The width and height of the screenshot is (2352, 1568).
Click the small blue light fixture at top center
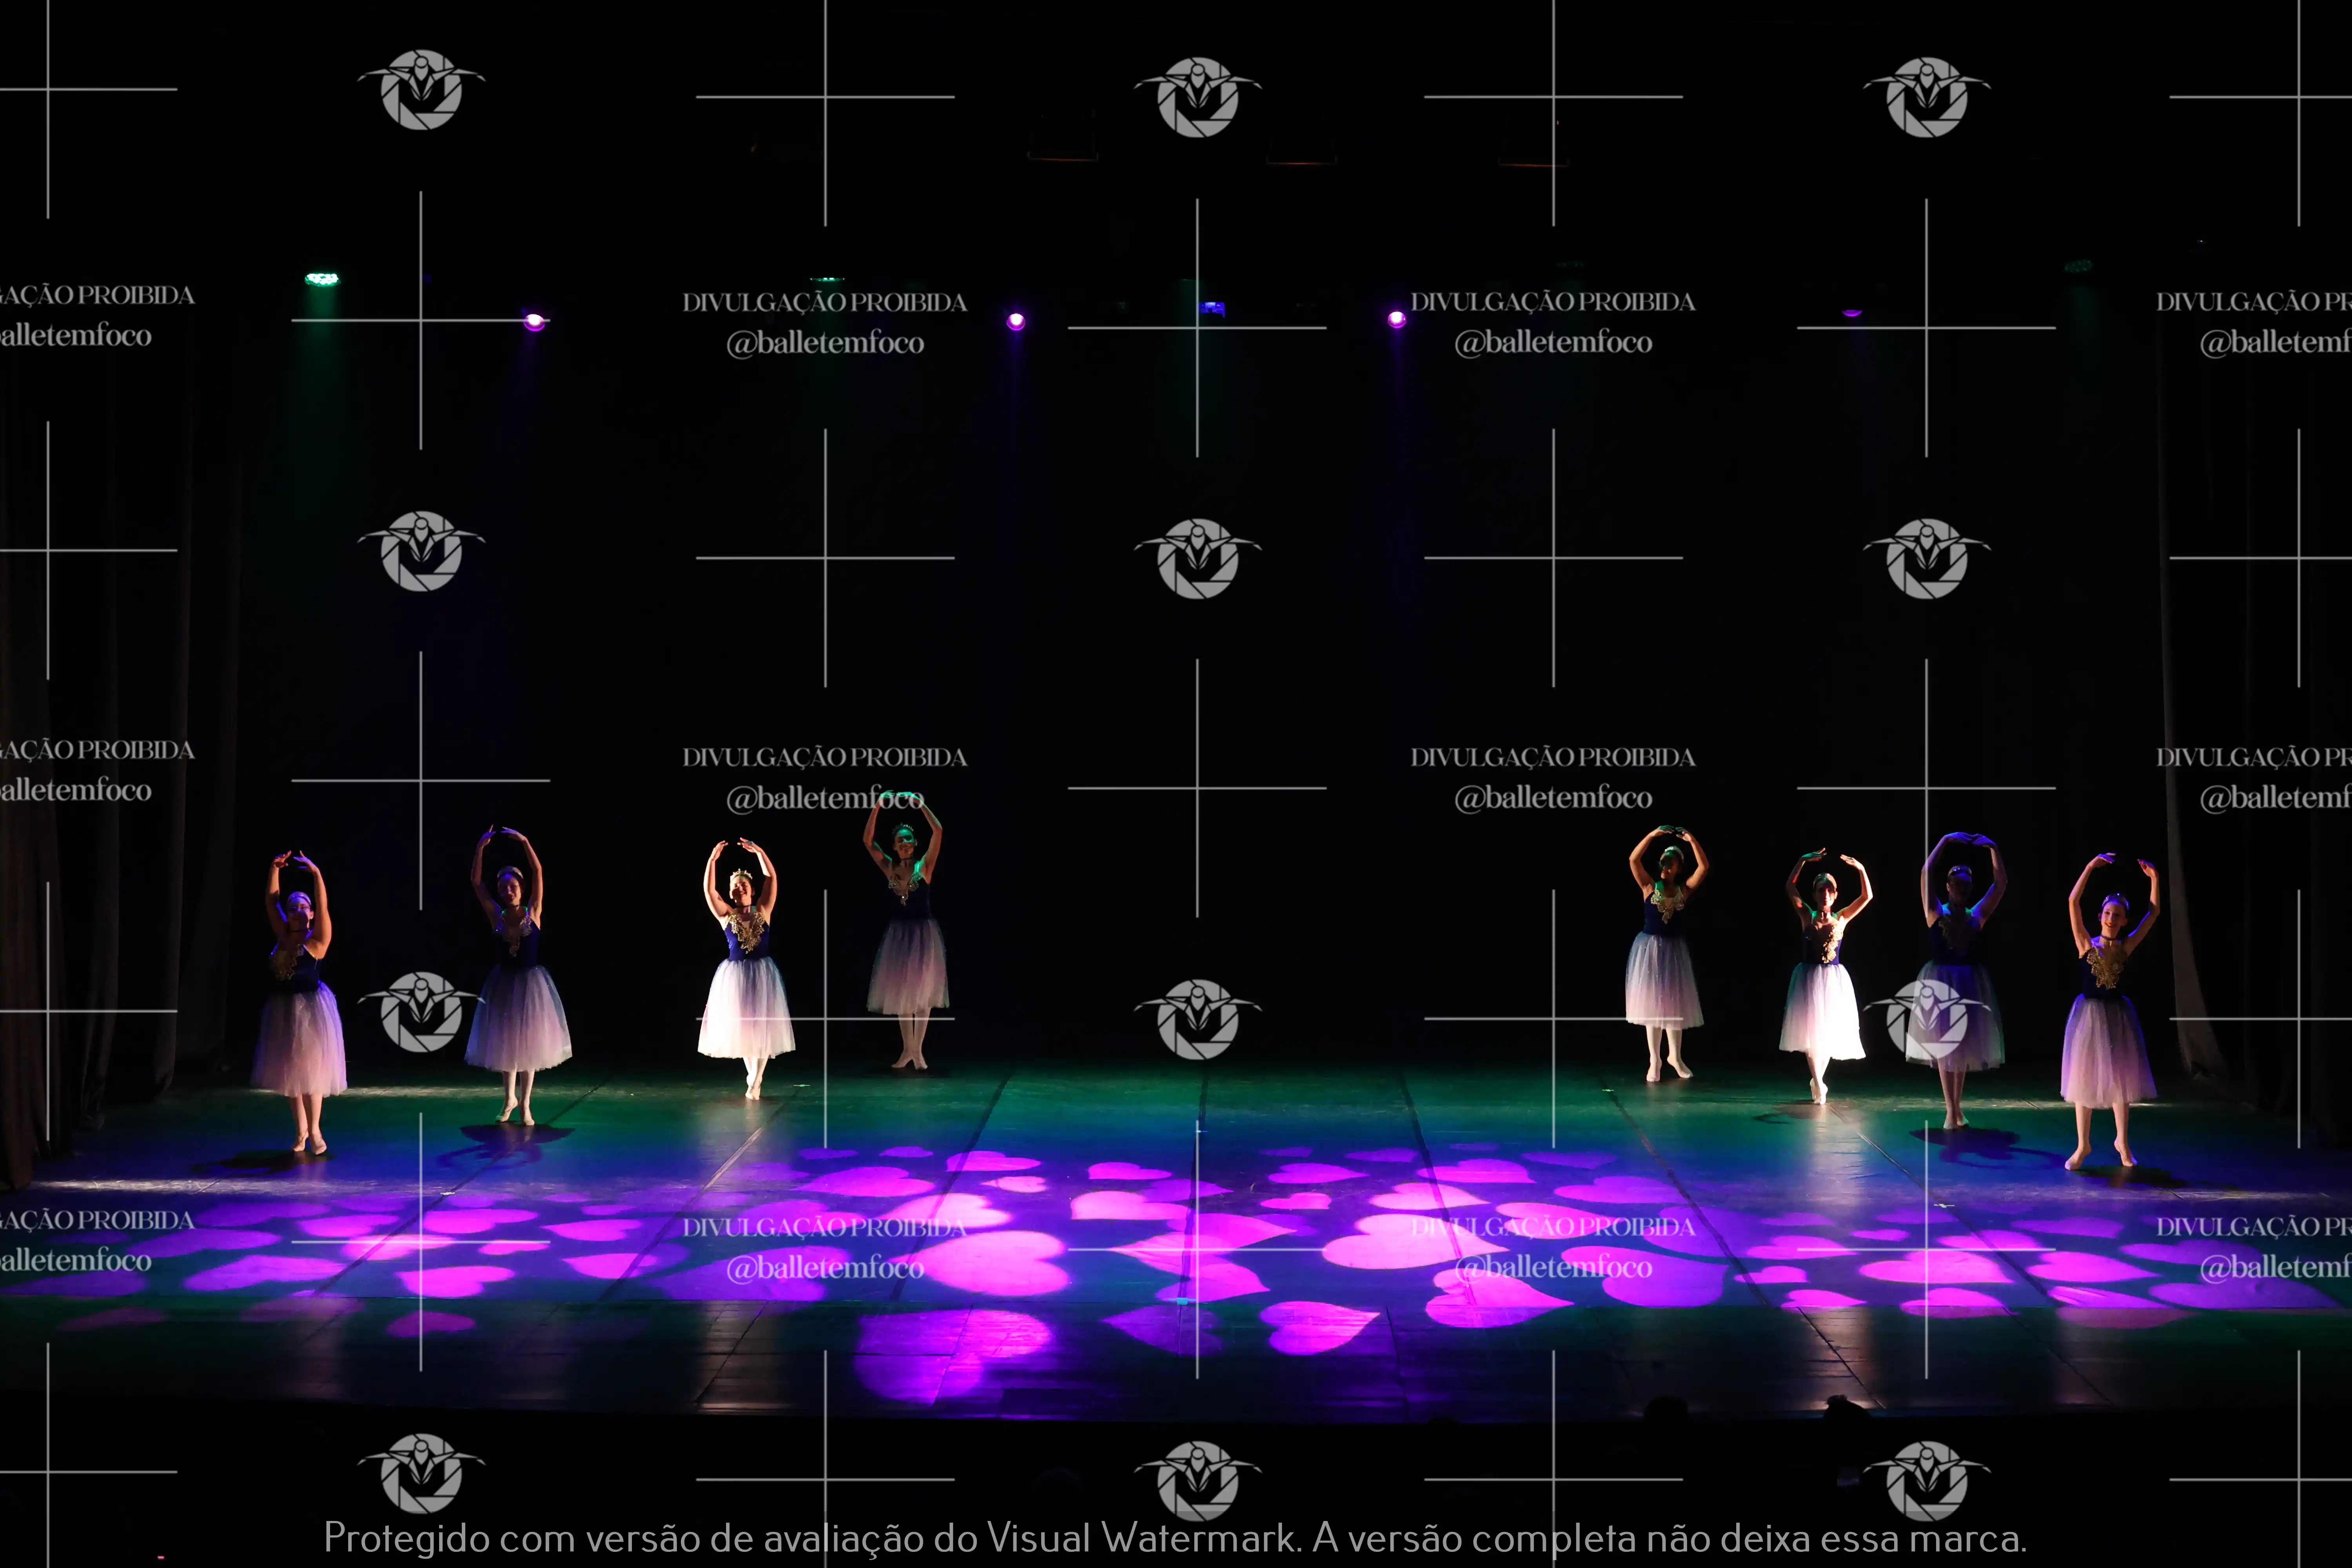tap(1212, 308)
